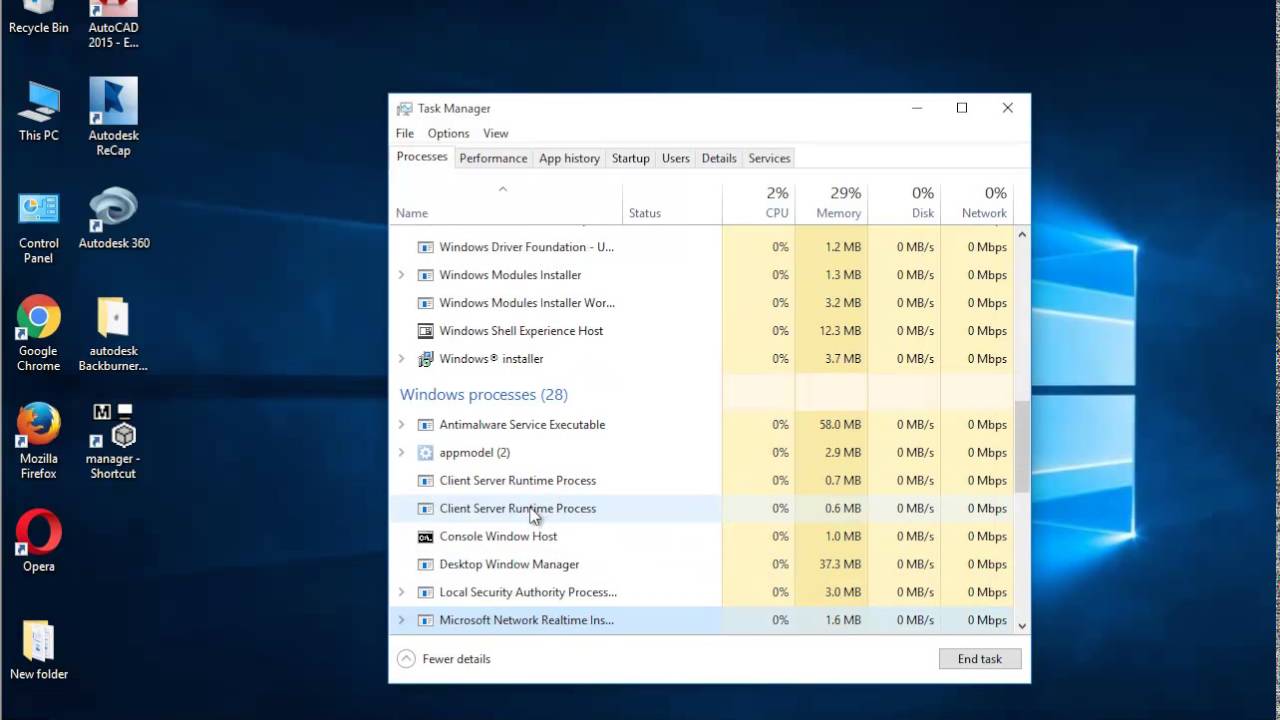Open the File menu
The image size is (1280, 720).
pos(405,133)
